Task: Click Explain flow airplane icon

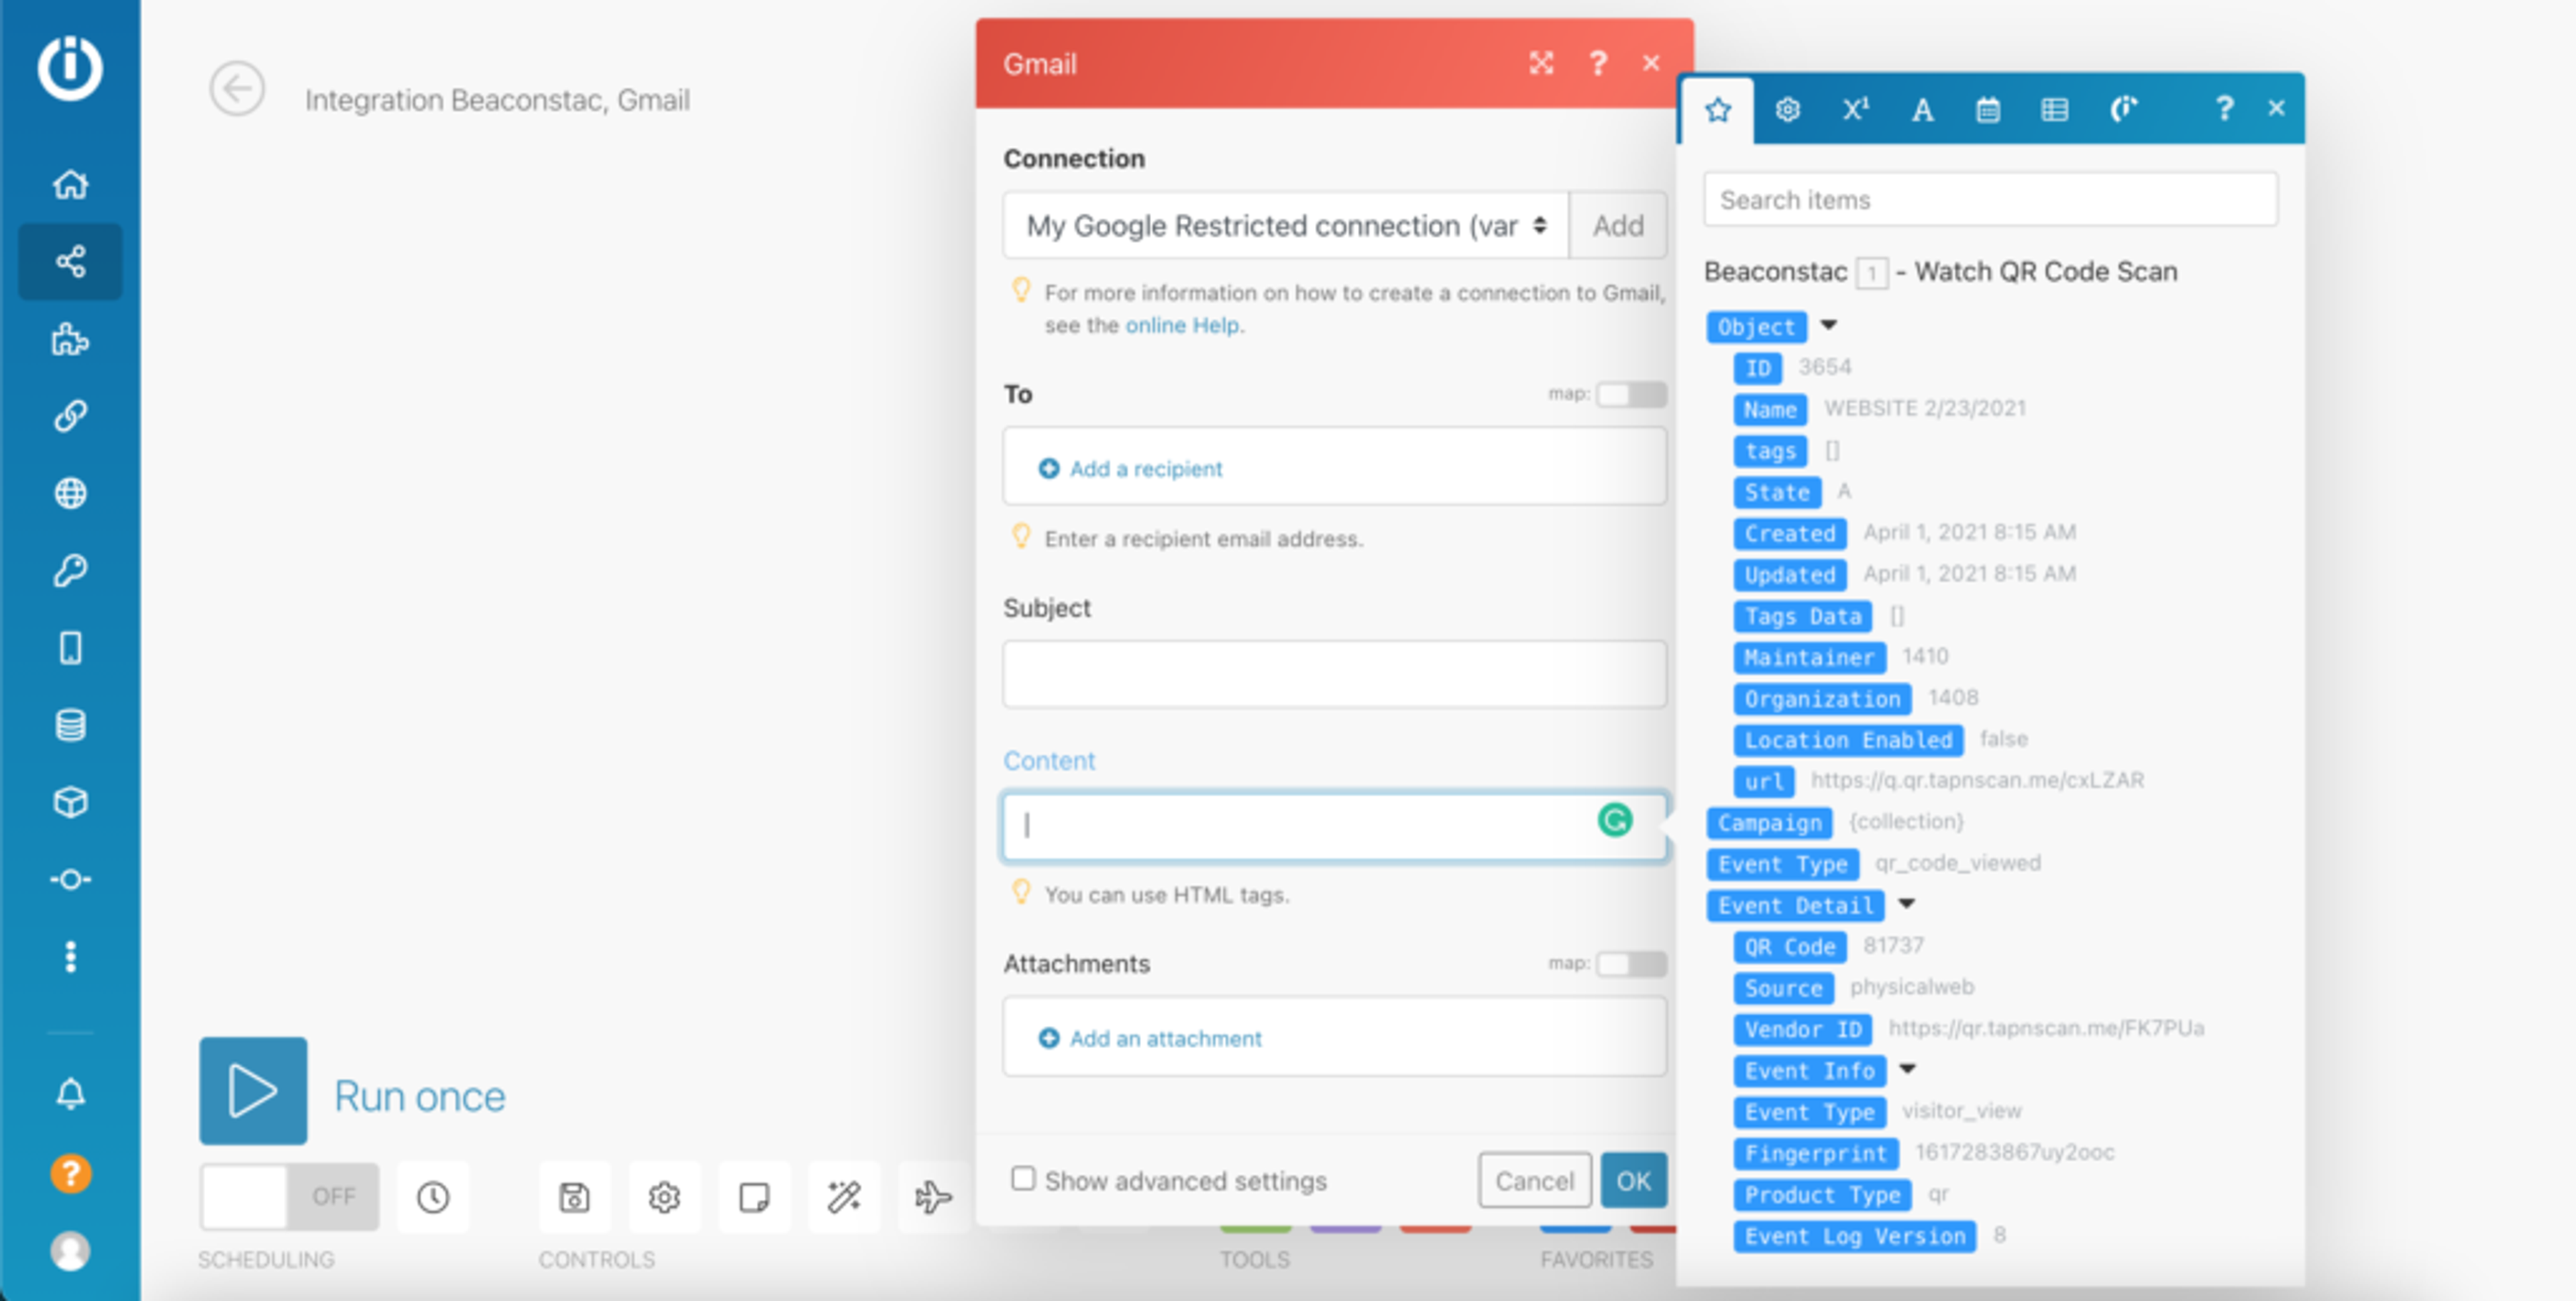Action: tap(933, 1197)
